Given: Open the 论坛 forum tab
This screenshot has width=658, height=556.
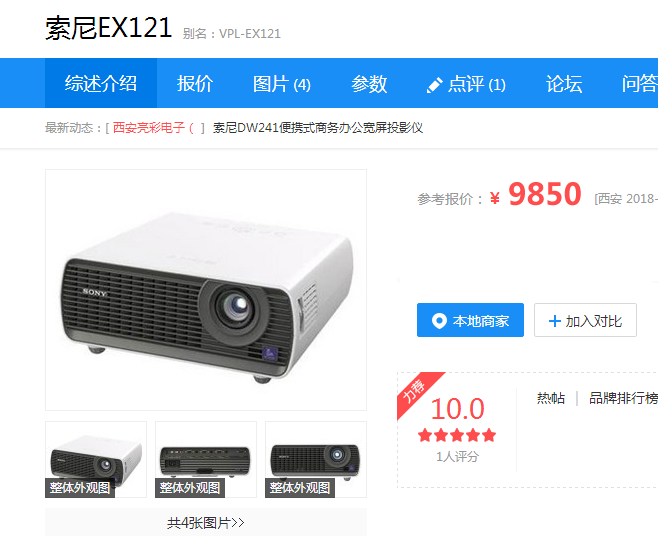Looking at the screenshot, I should point(564,83).
